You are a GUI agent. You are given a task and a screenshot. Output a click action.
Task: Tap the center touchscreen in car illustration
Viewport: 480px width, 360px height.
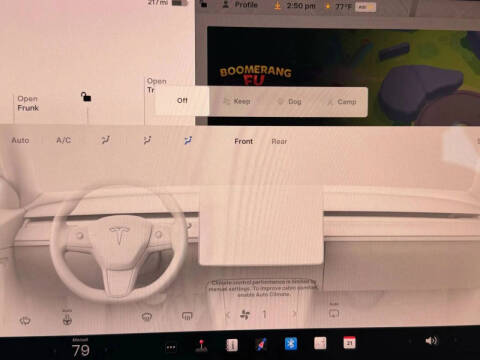[261, 226]
